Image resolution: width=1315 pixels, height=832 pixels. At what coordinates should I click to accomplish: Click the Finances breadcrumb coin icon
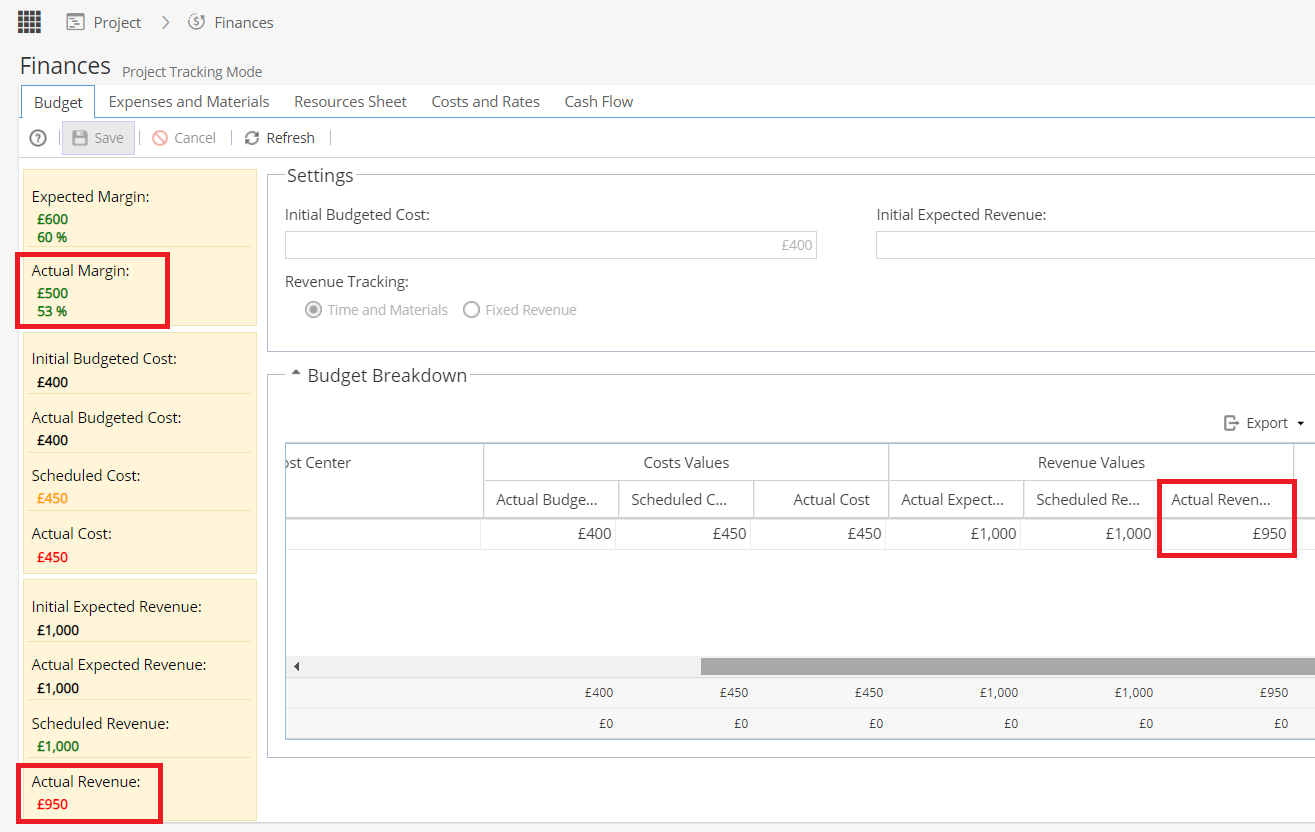point(197,22)
